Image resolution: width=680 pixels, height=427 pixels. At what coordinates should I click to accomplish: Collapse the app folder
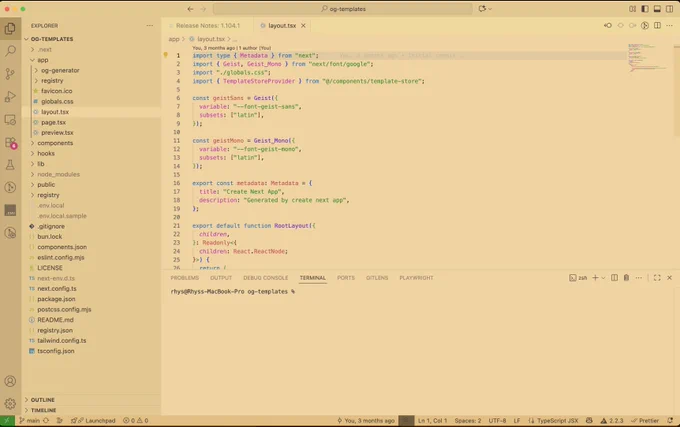42,60
